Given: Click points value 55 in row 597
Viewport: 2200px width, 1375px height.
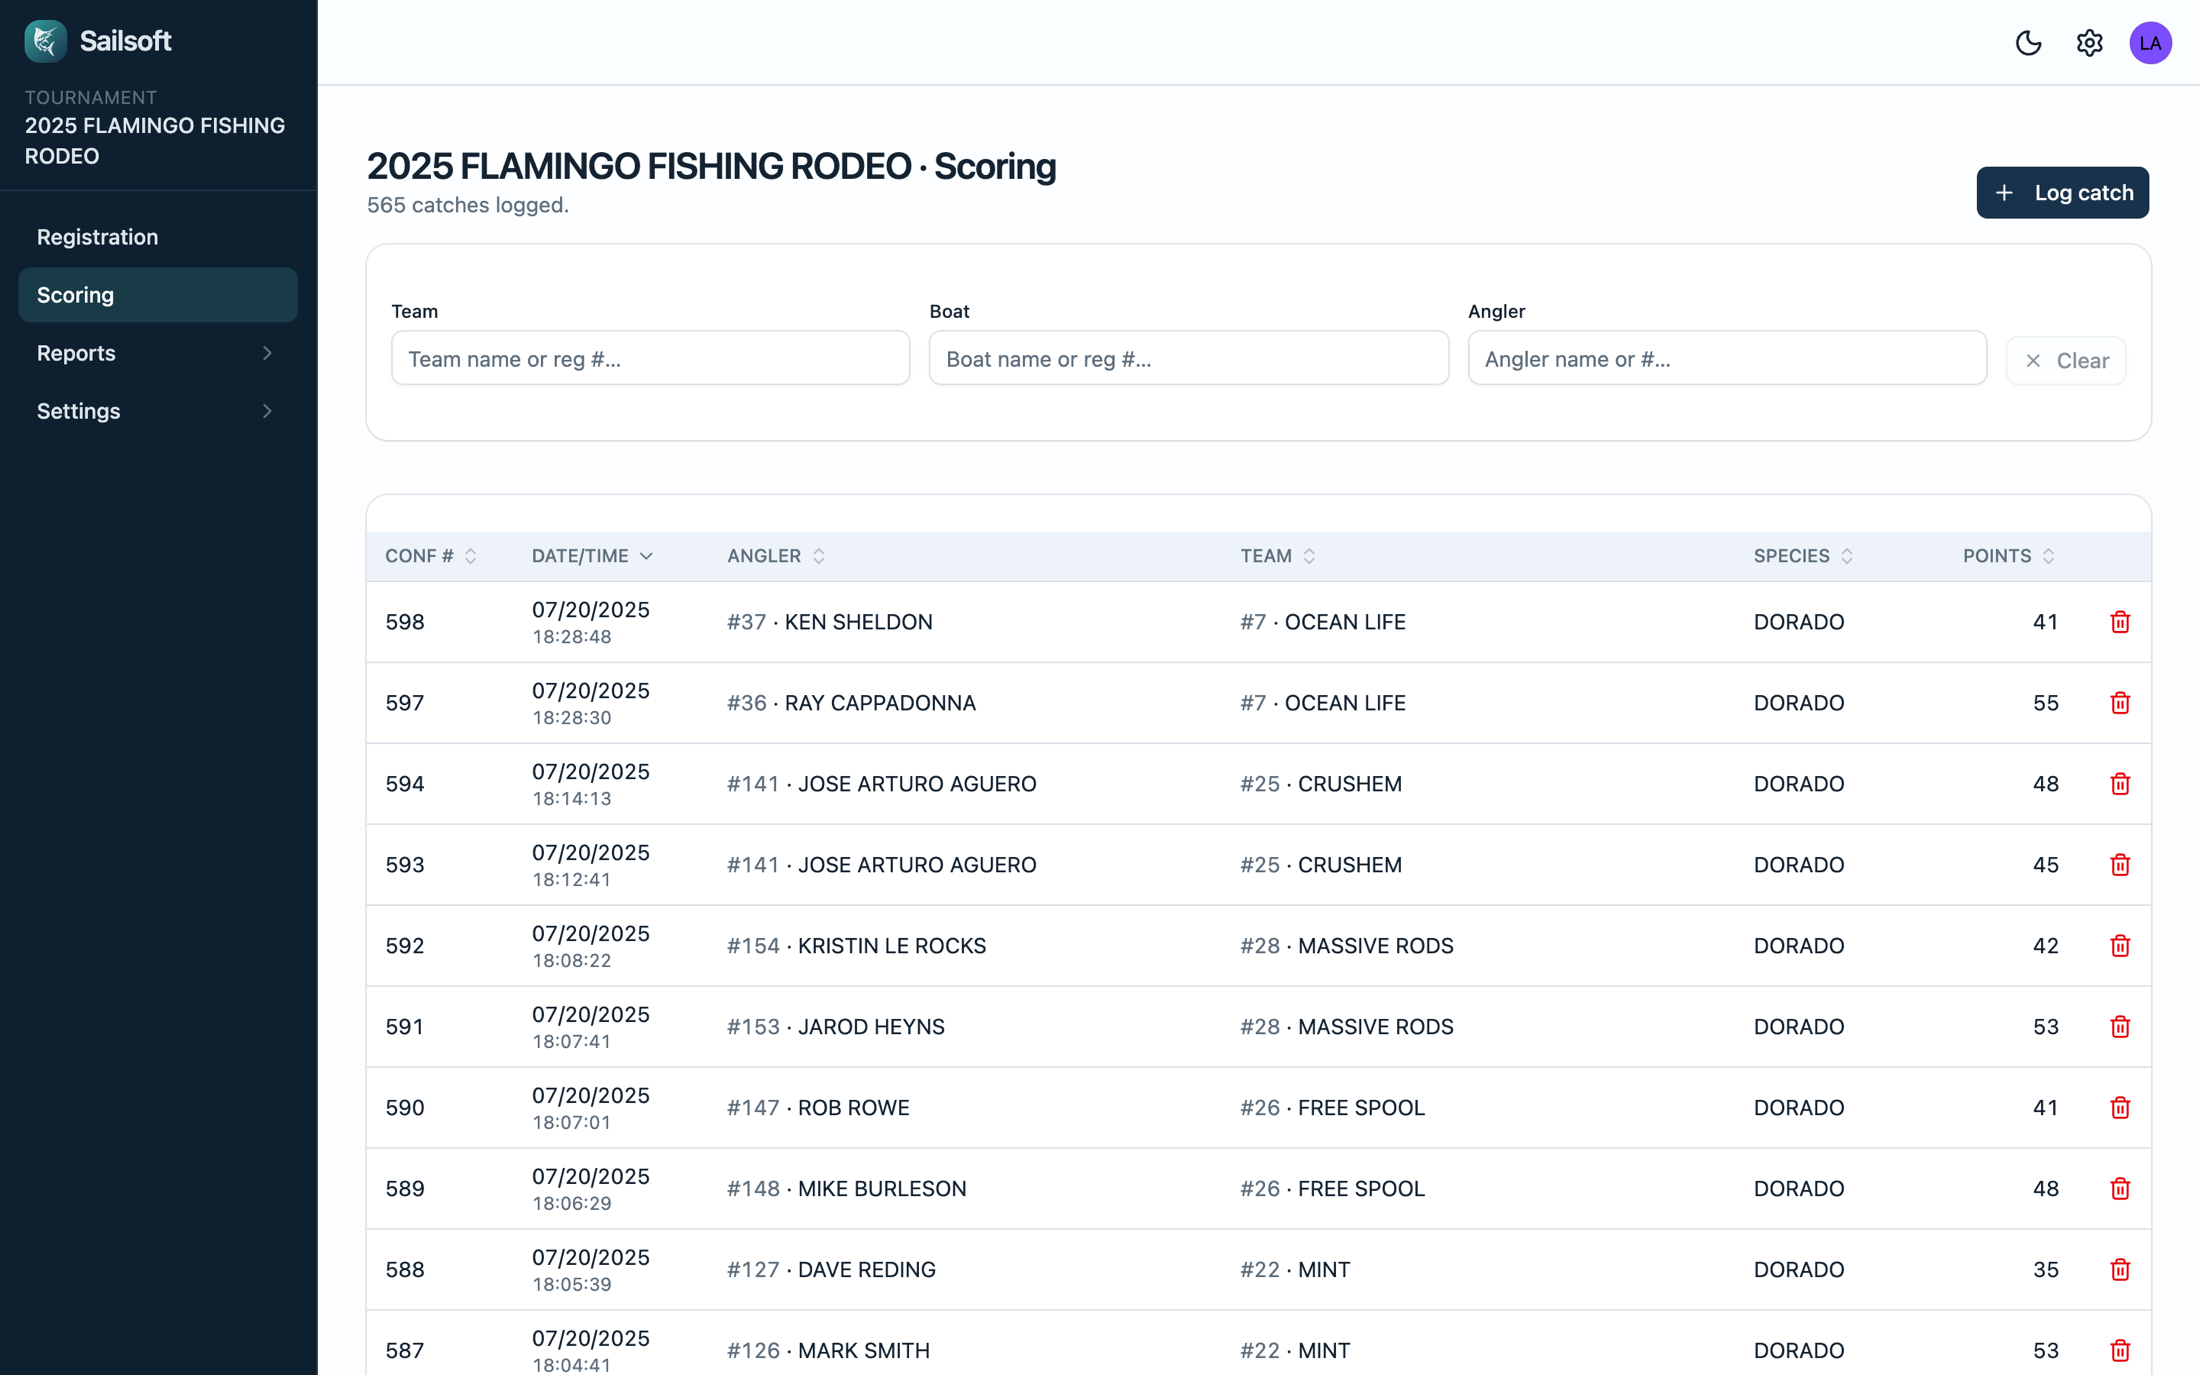Looking at the screenshot, I should [2045, 703].
